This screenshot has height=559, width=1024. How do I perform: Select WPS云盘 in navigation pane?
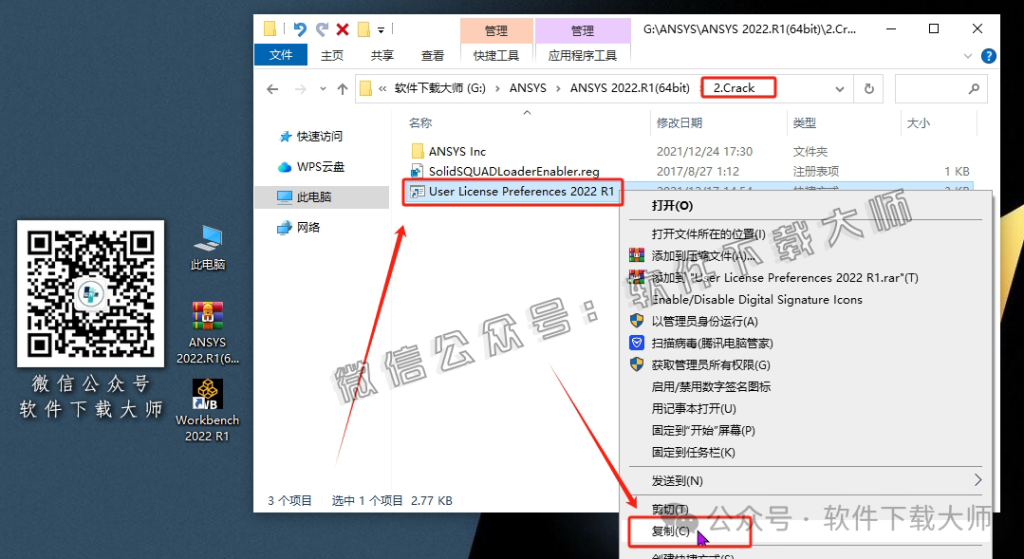tap(320, 167)
